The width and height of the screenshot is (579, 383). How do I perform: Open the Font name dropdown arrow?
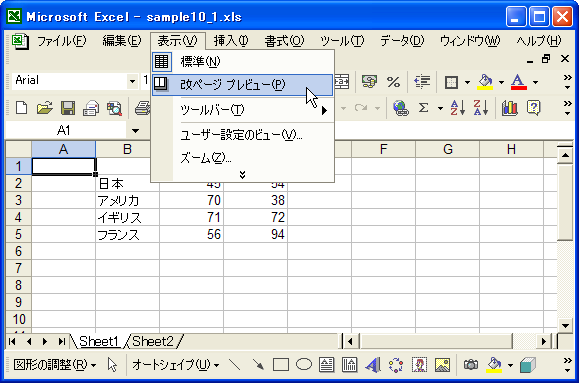coord(132,81)
